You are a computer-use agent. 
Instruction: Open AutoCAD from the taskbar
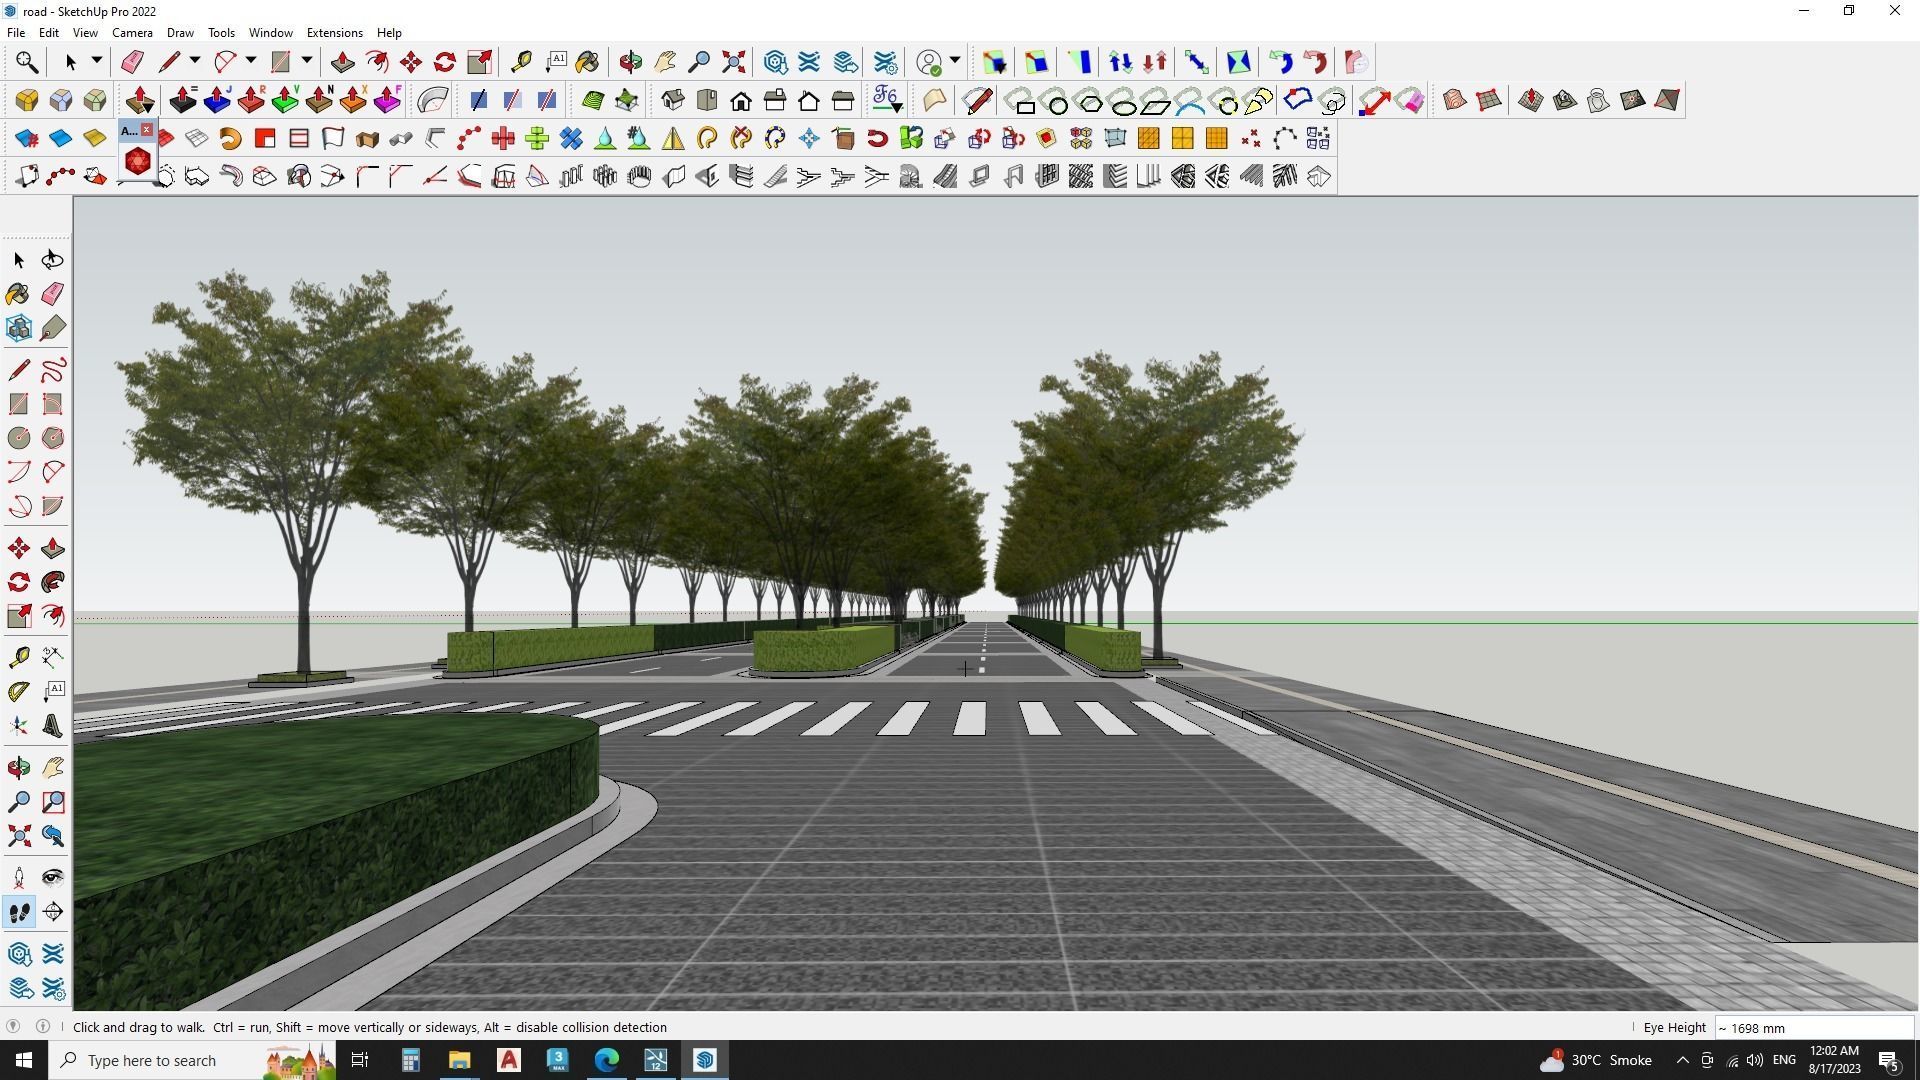point(509,1060)
